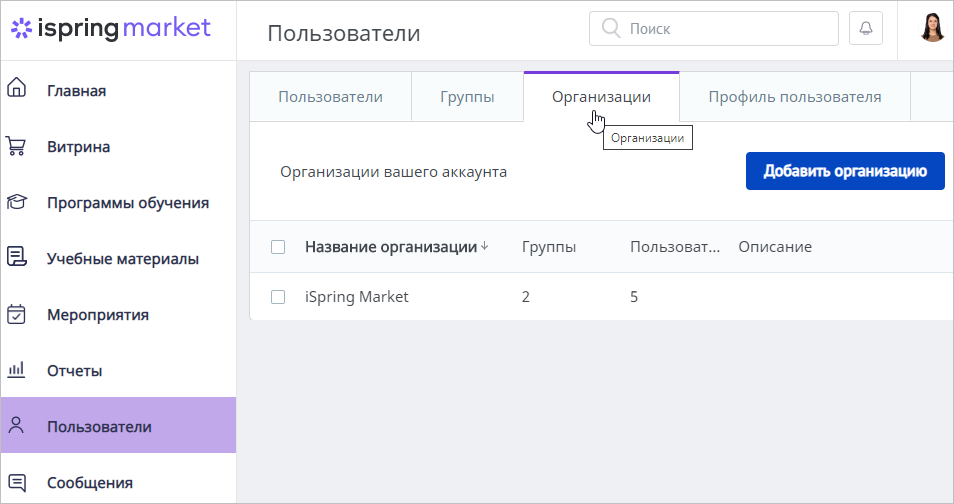954x504 pixels.
Task: Click the chat bubble icon beside Сообщения
Action: coord(16,483)
